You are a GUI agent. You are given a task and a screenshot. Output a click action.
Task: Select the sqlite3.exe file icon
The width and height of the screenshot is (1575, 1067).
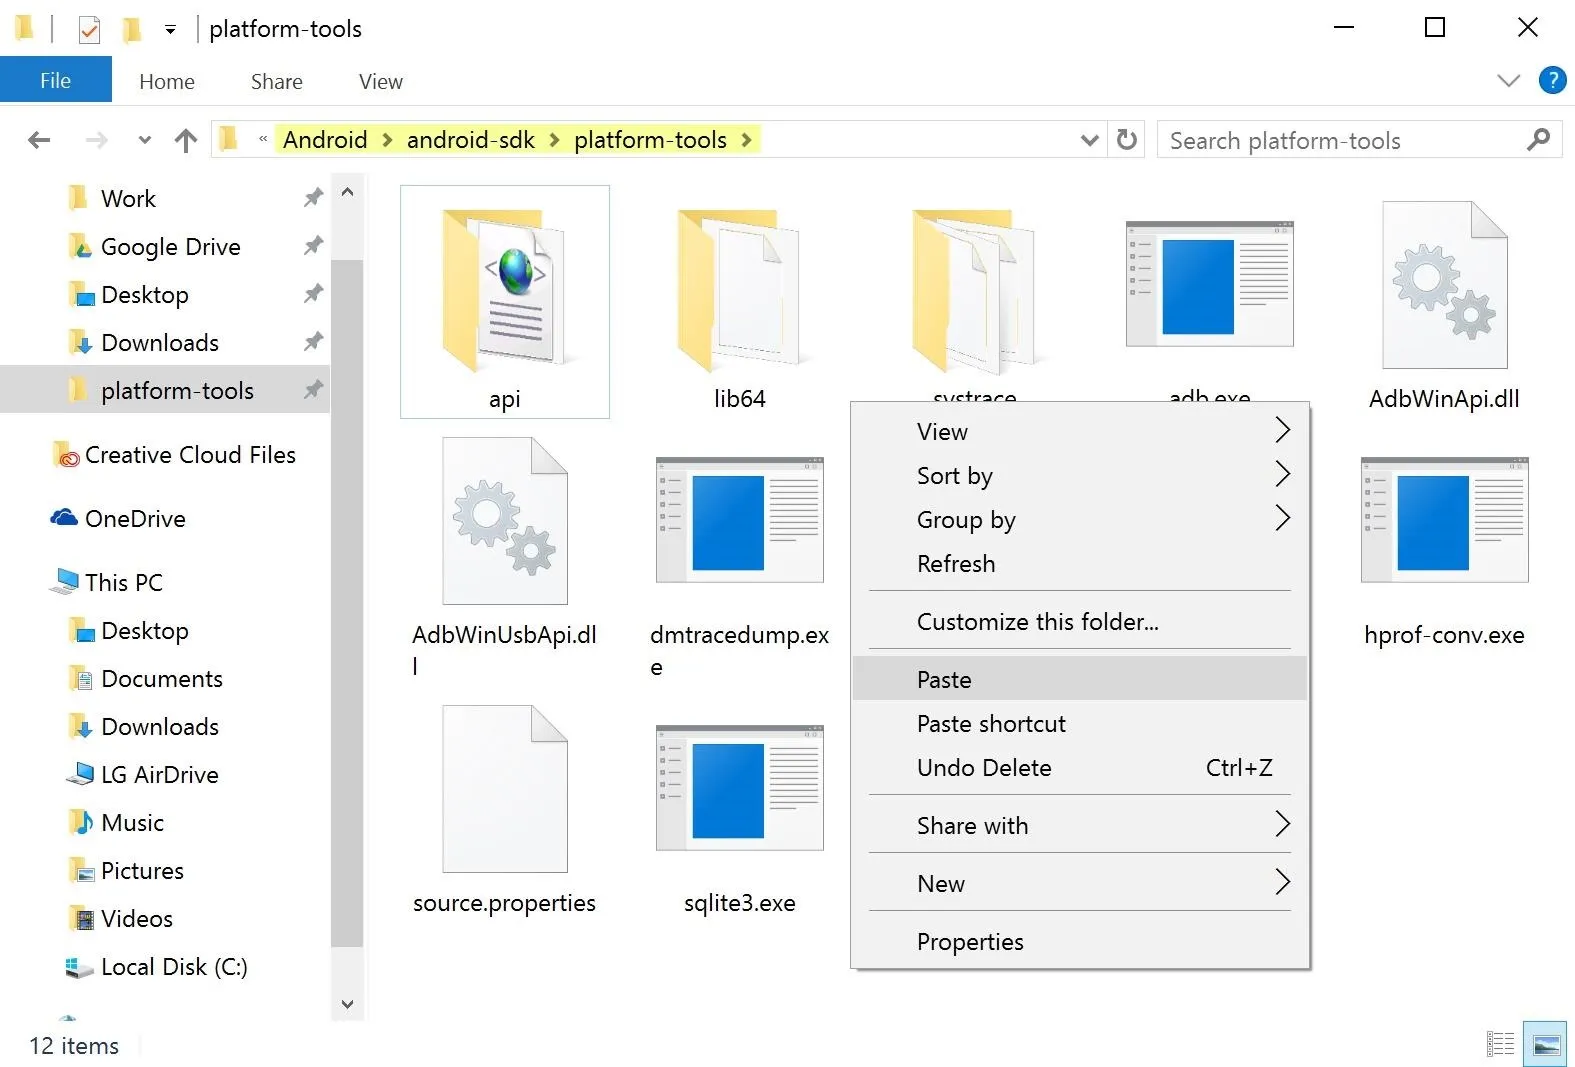pos(739,788)
